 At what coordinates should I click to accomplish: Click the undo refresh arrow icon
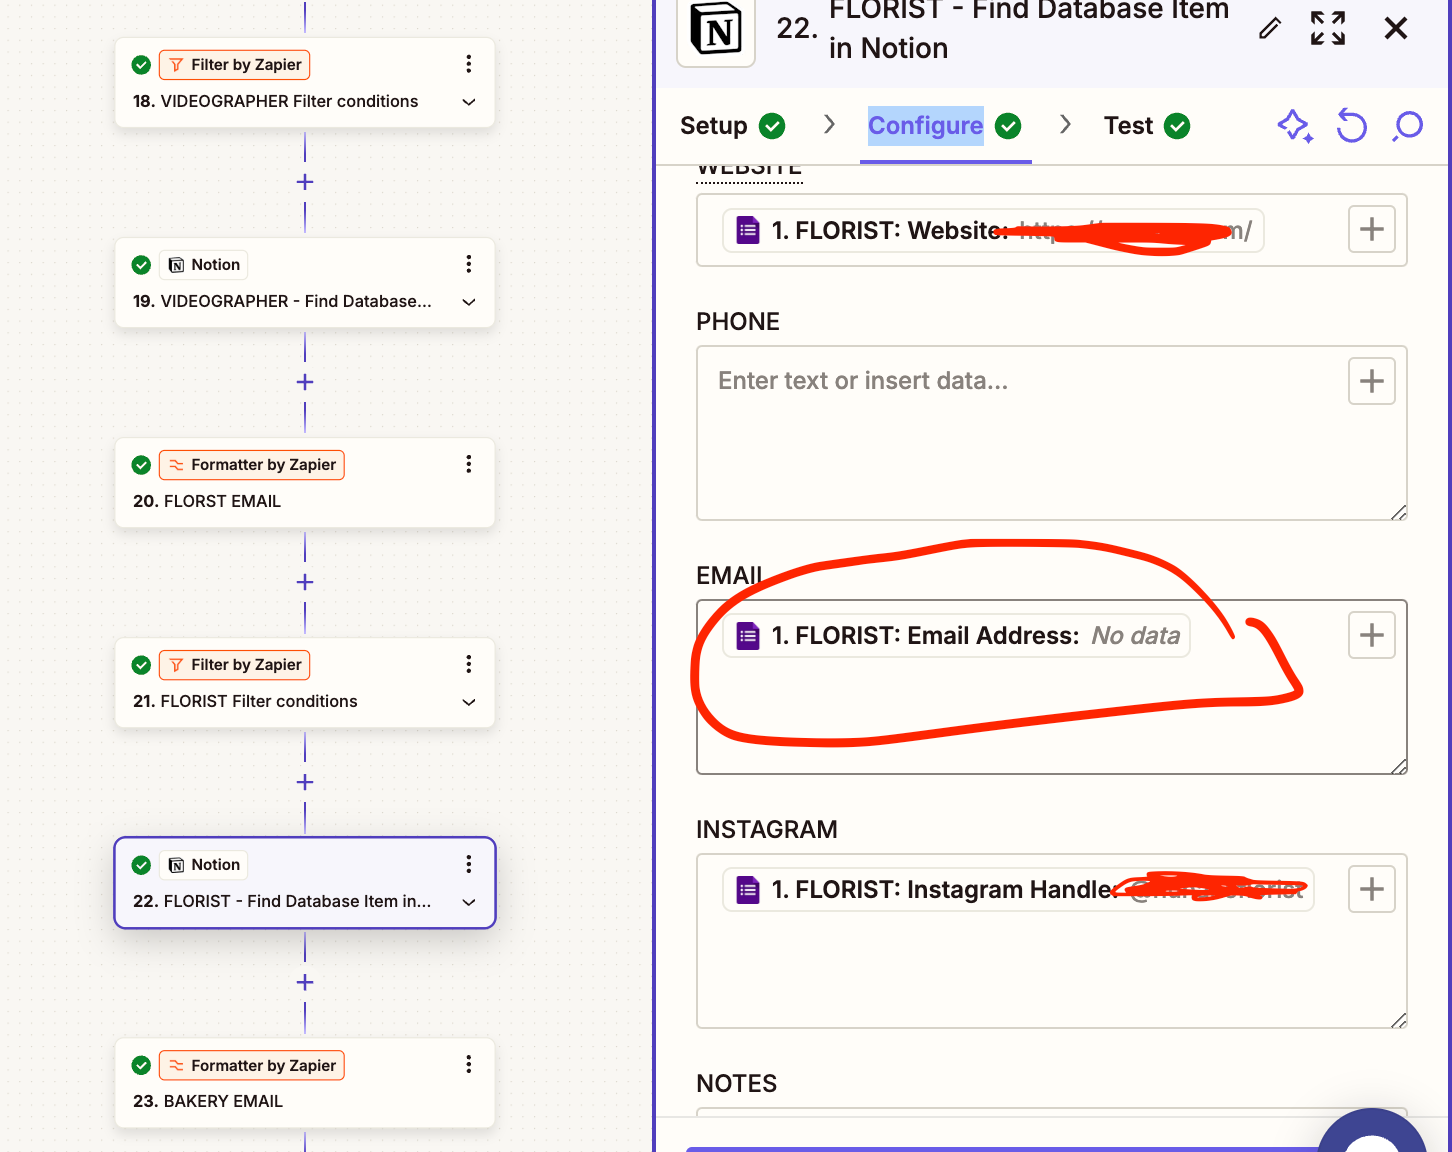coord(1352,126)
